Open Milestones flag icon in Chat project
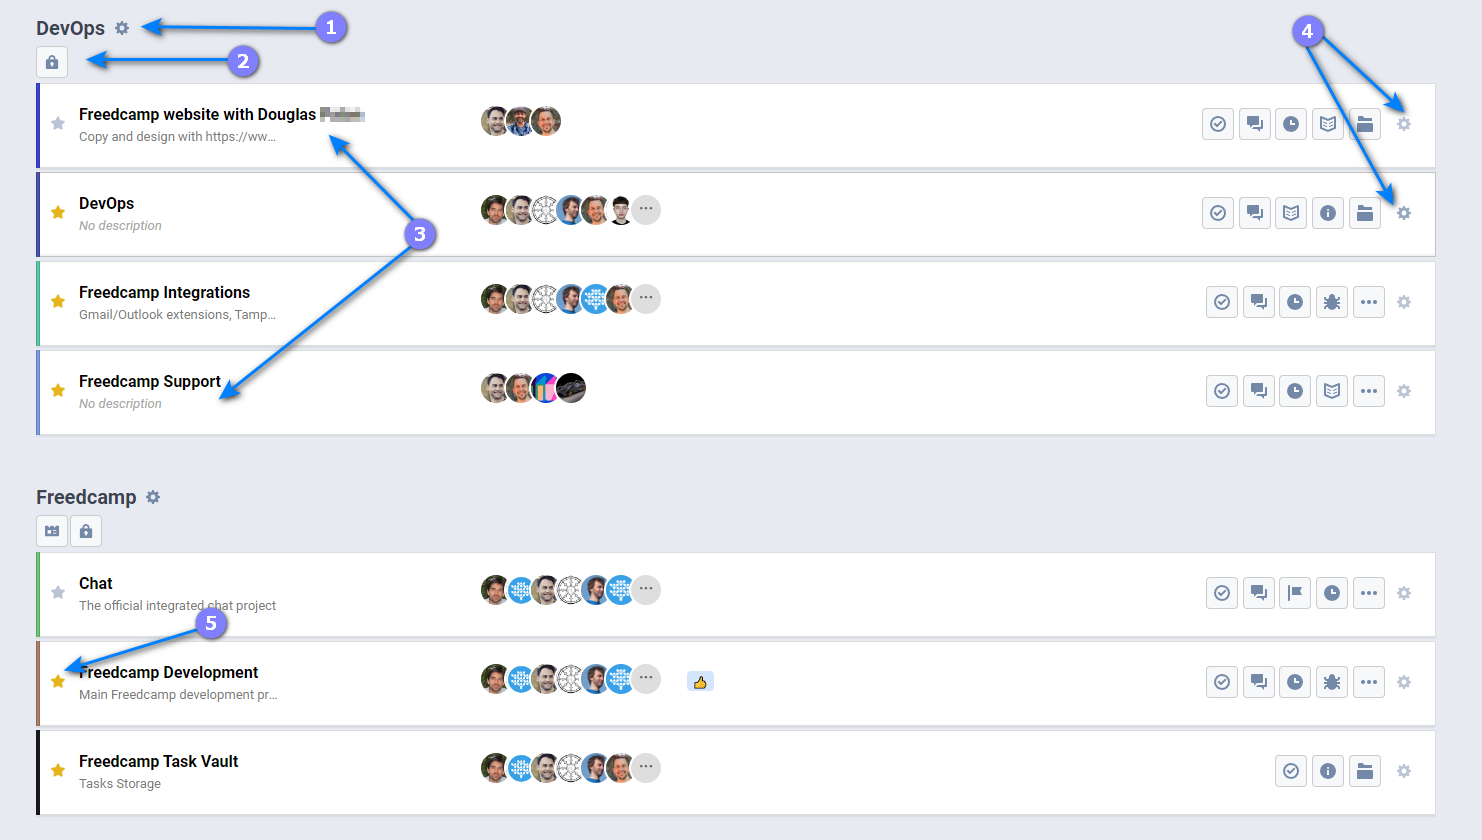This screenshot has width=1482, height=840. tap(1295, 593)
